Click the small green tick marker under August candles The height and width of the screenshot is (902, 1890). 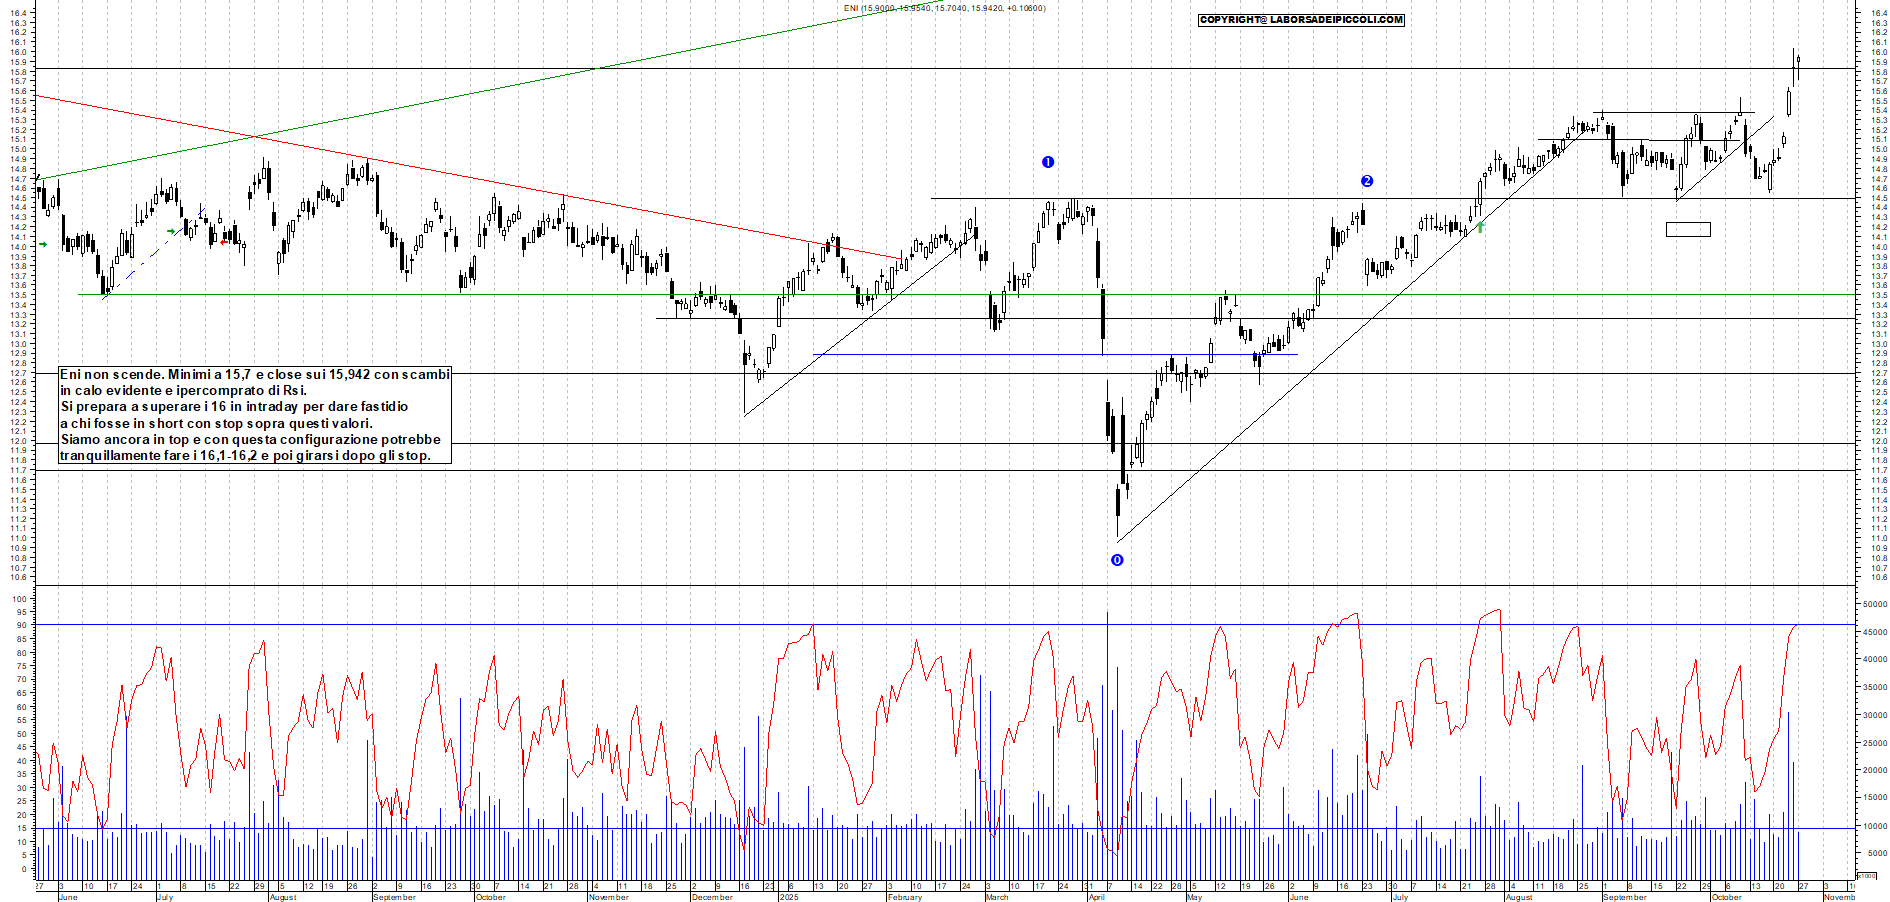click(x=1480, y=228)
